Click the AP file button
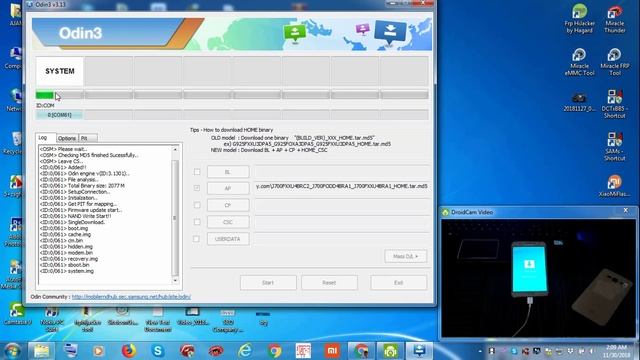Image resolution: width=640 pixels, height=360 pixels. [228, 188]
